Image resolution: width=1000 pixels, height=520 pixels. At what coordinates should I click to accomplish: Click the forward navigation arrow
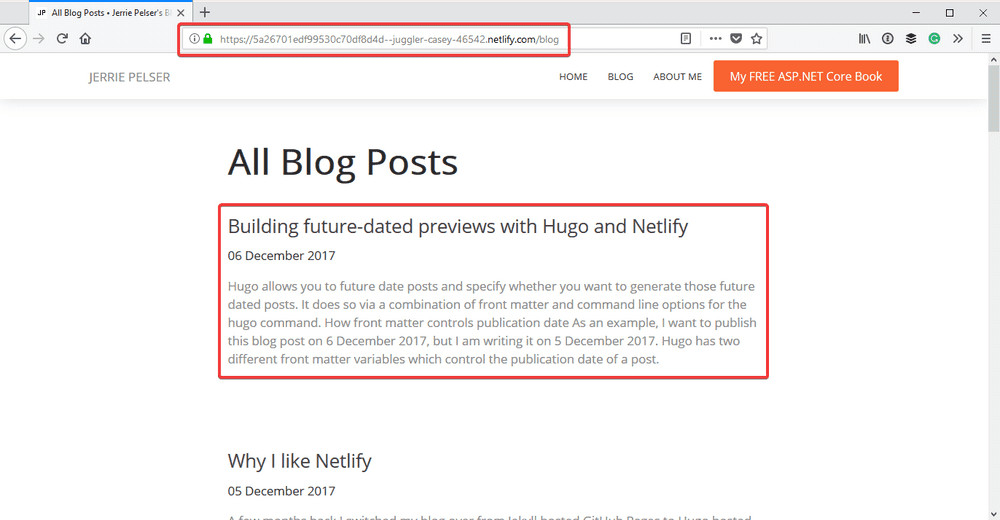pos(39,39)
